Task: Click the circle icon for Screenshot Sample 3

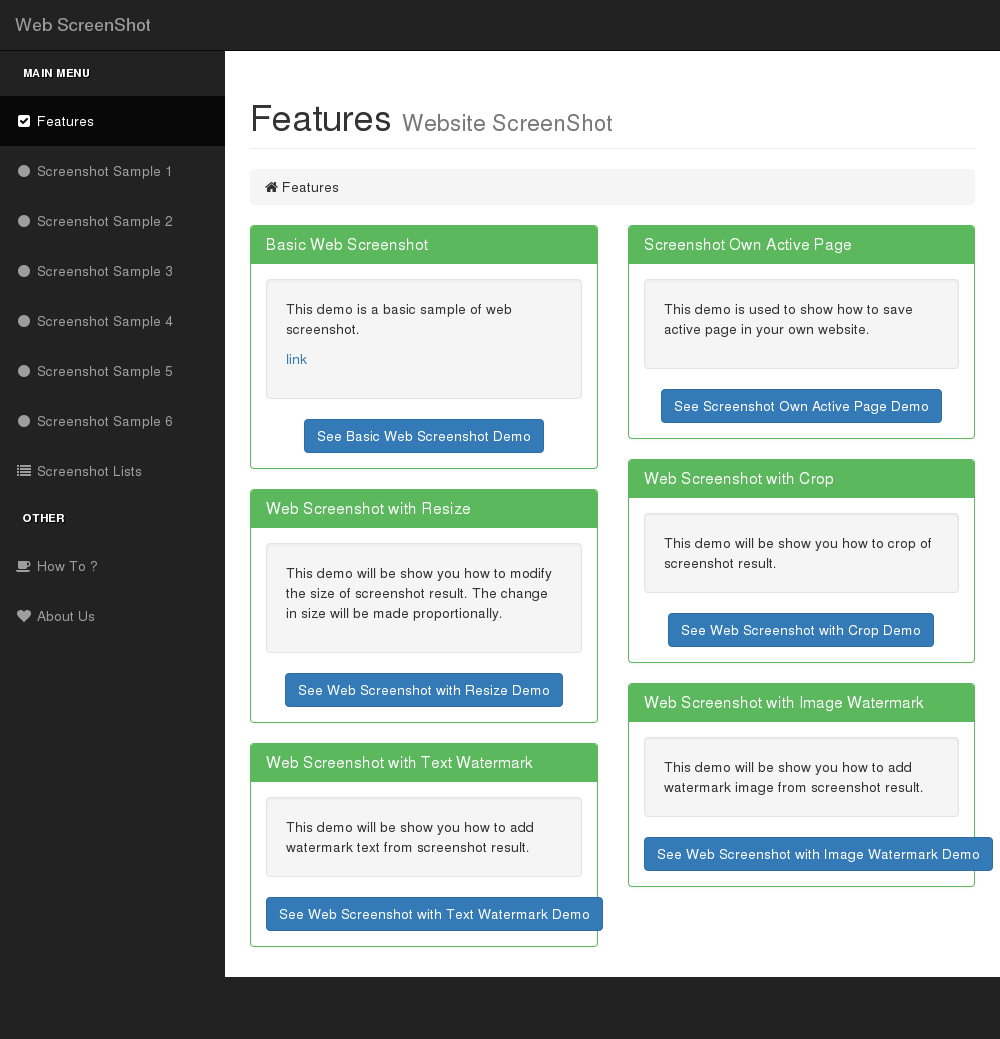Action: pyautogui.click(x=24, y=271)
